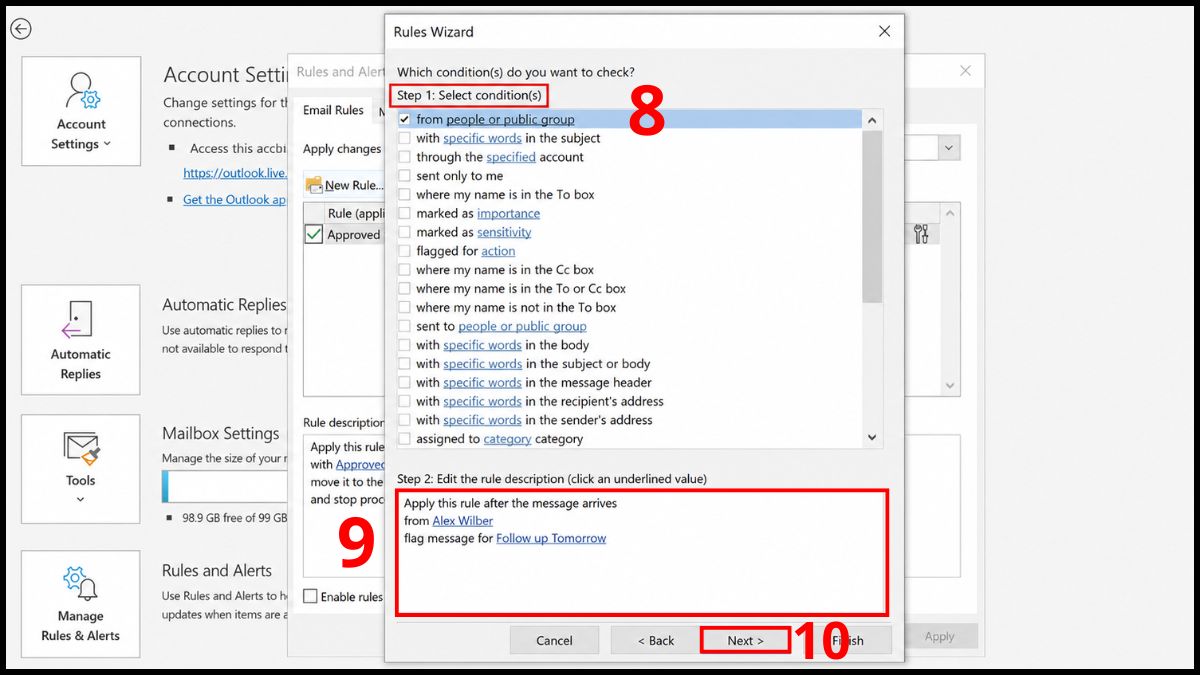
Task: Close the Rules Wizard dialog
Action: point(884,32)
